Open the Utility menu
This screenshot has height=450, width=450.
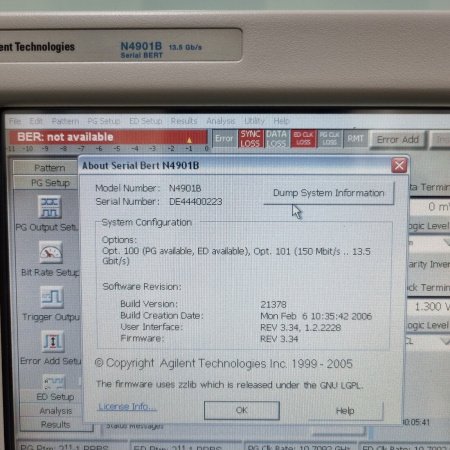click(x=254, y=121)
